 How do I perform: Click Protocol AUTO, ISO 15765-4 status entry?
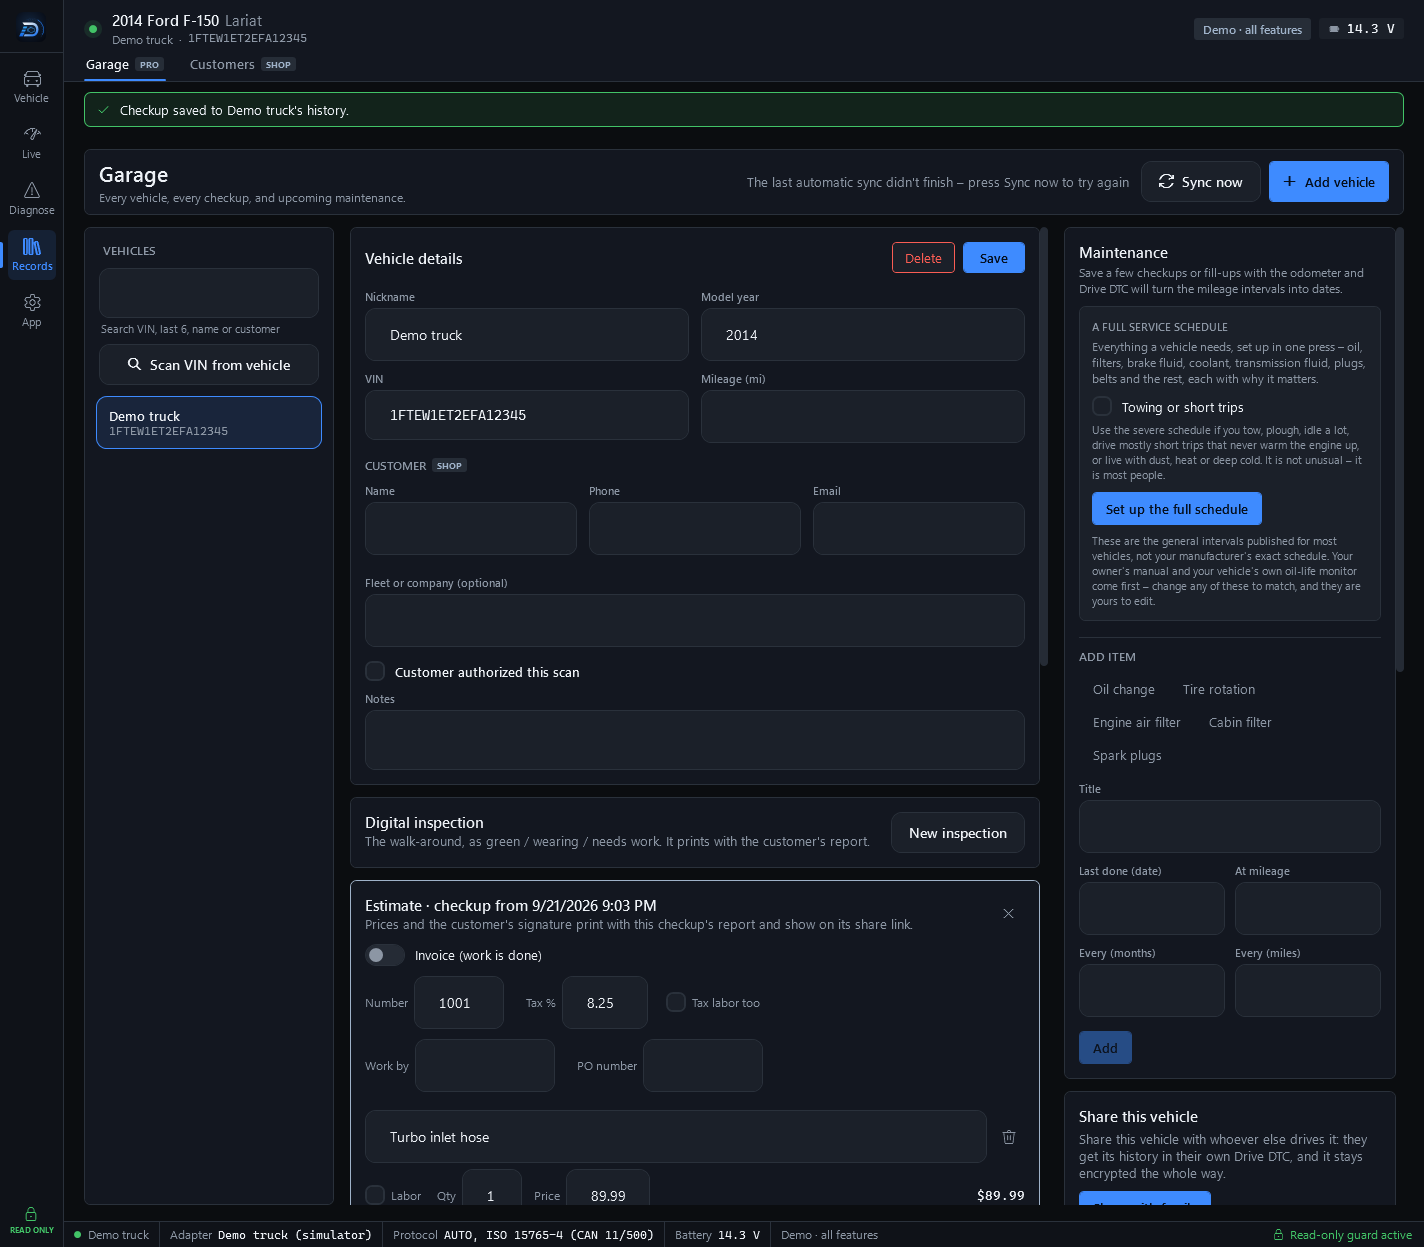(523, 1235)
